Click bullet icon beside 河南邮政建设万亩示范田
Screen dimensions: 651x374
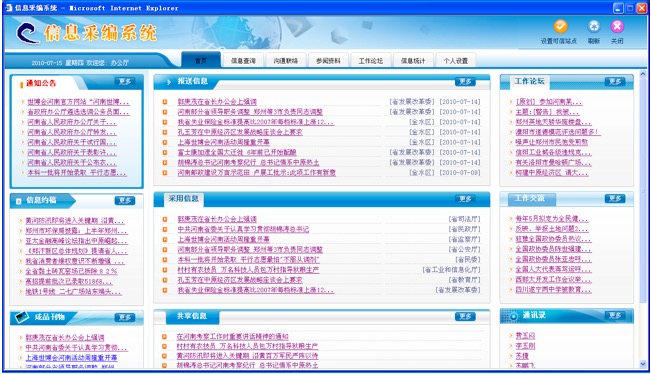(165, 173)
